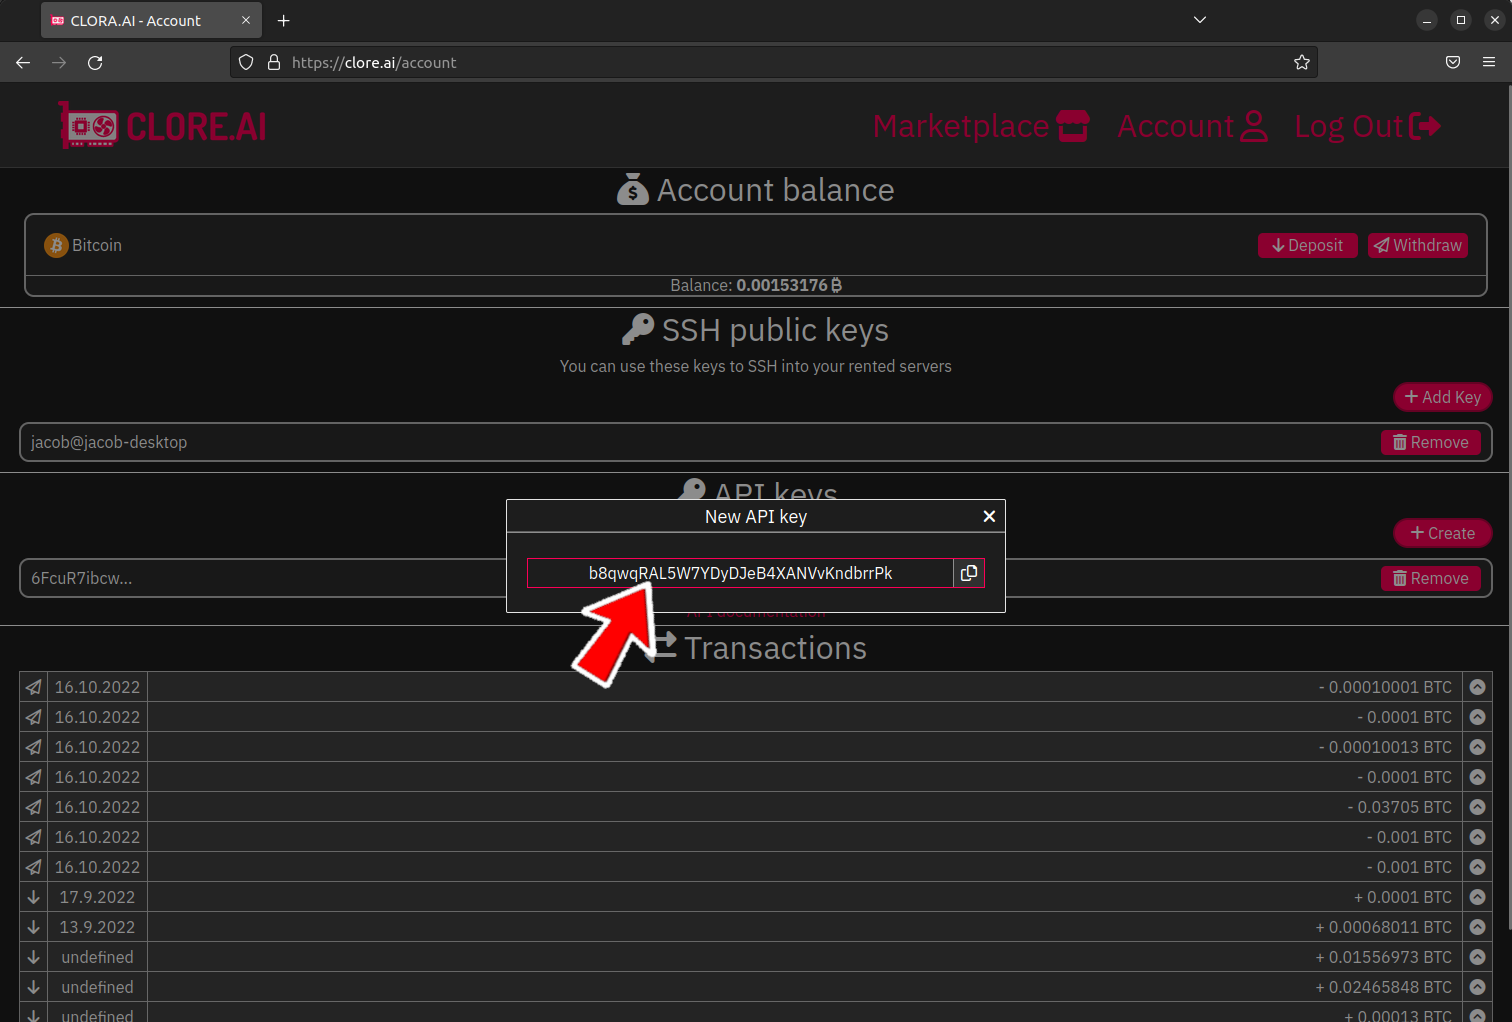Copy the new API key to clipboard
Viewport: 1512px width, 1022px height.
(x=968, y=572)
